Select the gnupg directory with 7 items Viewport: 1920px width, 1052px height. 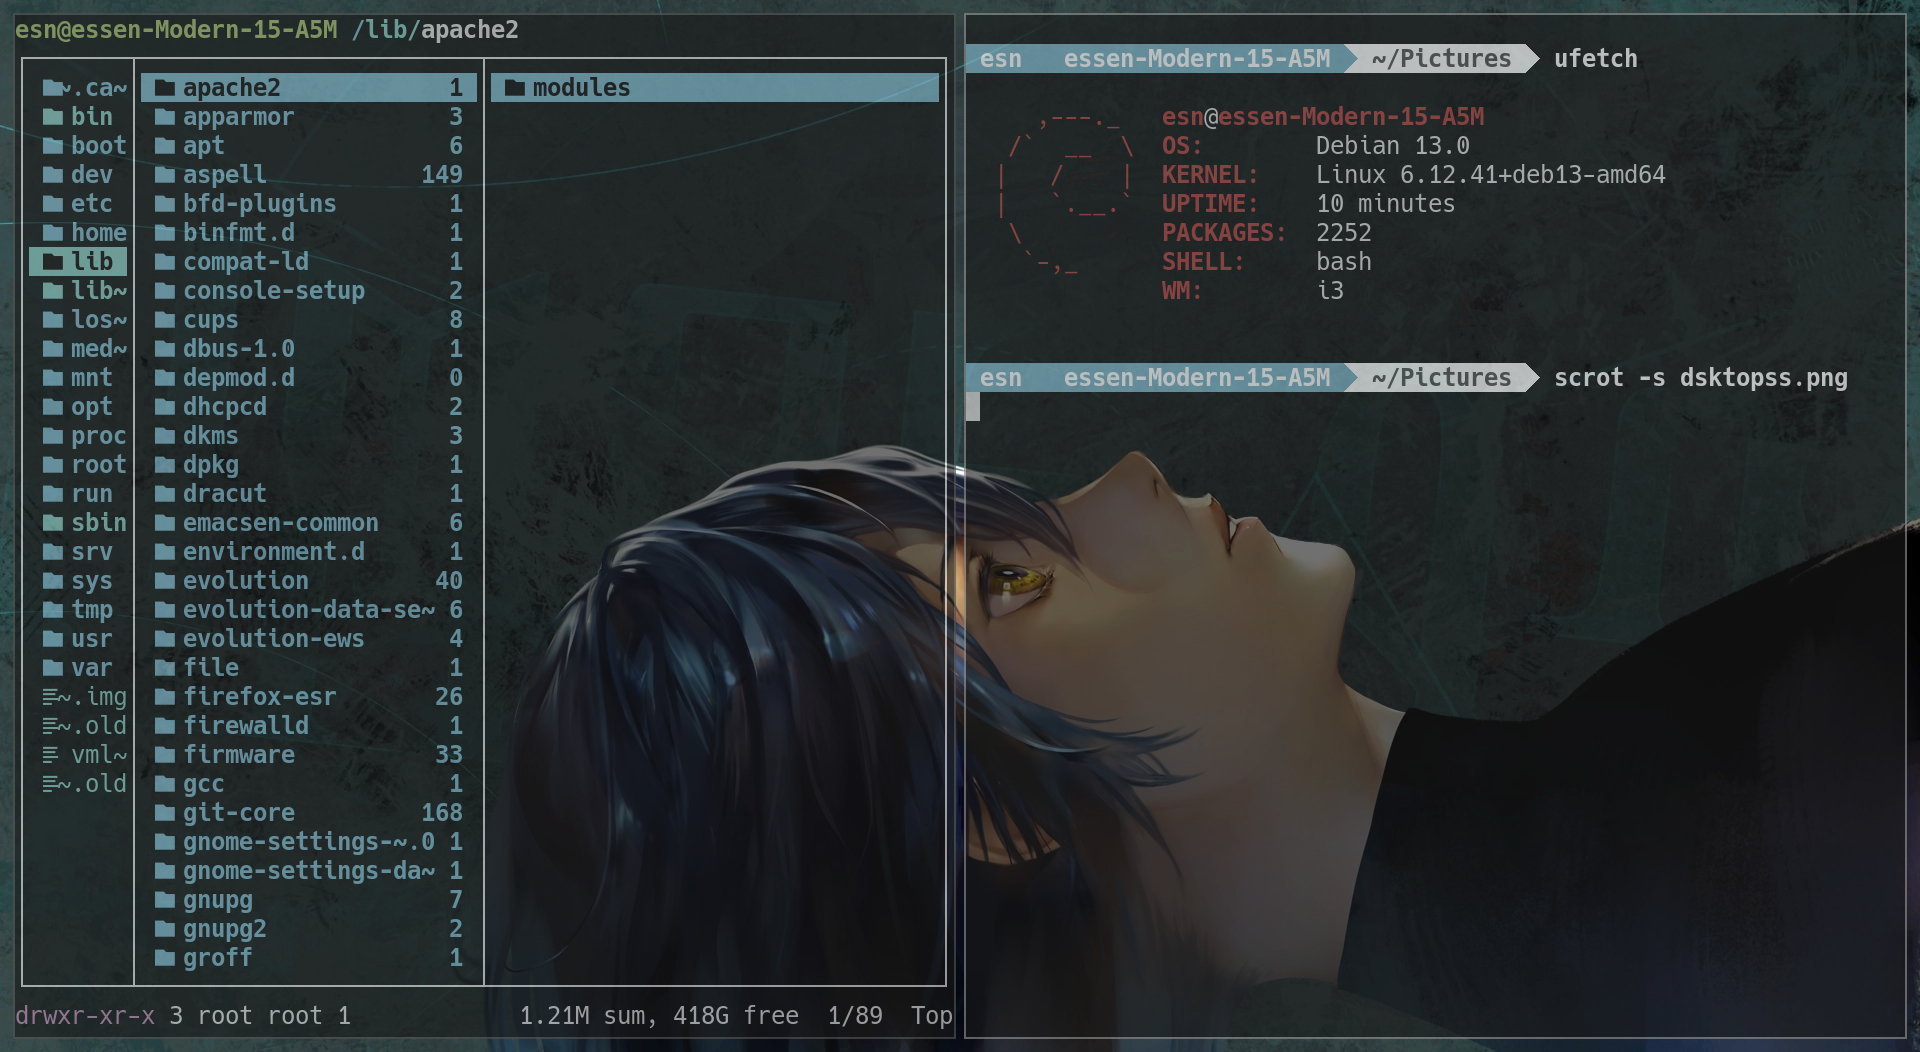click(309, 900)
